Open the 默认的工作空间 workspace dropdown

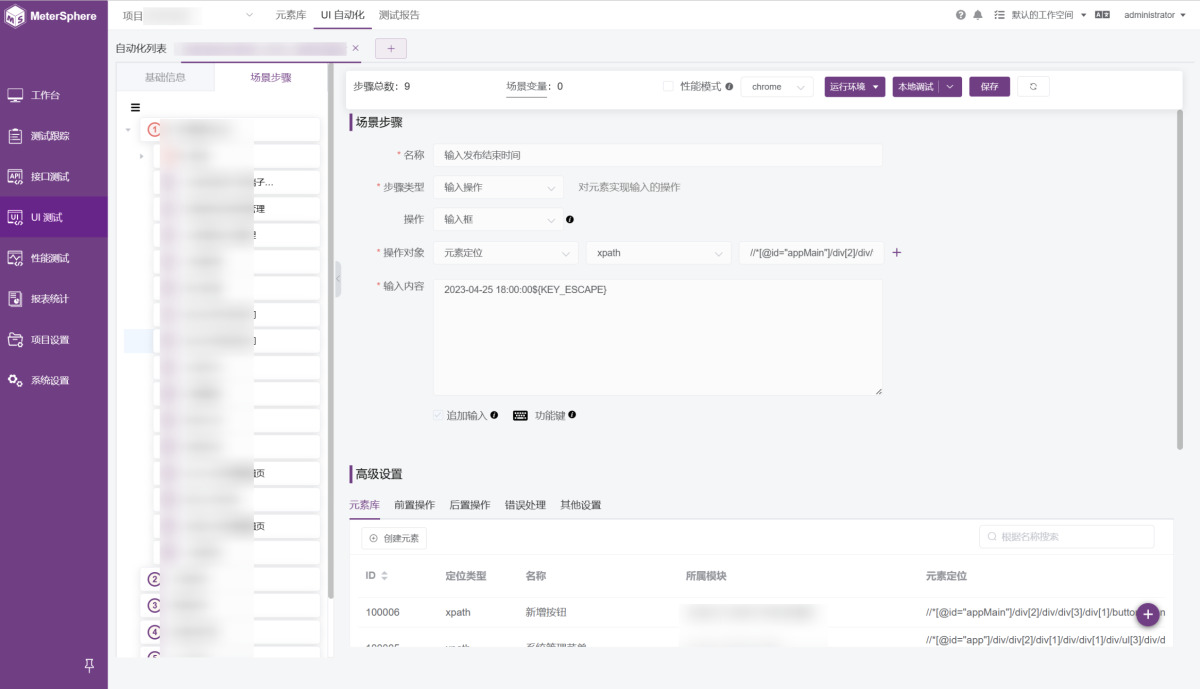[1049, 15]
